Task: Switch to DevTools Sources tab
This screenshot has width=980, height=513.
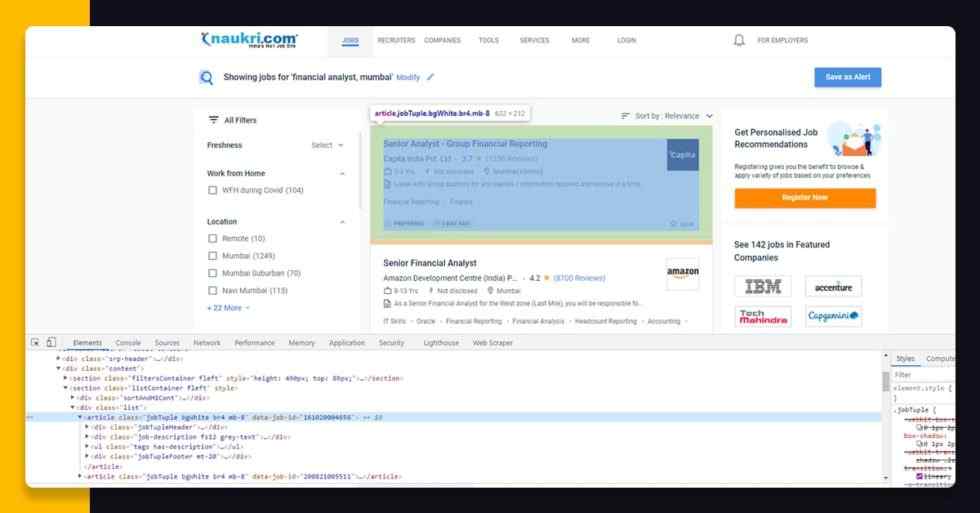Action: [x=167, y=343]
